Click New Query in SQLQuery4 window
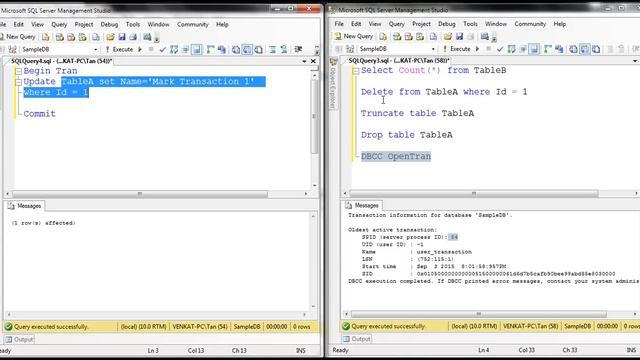Viewport: 640px width, 360px height. (x=18, y=37)
